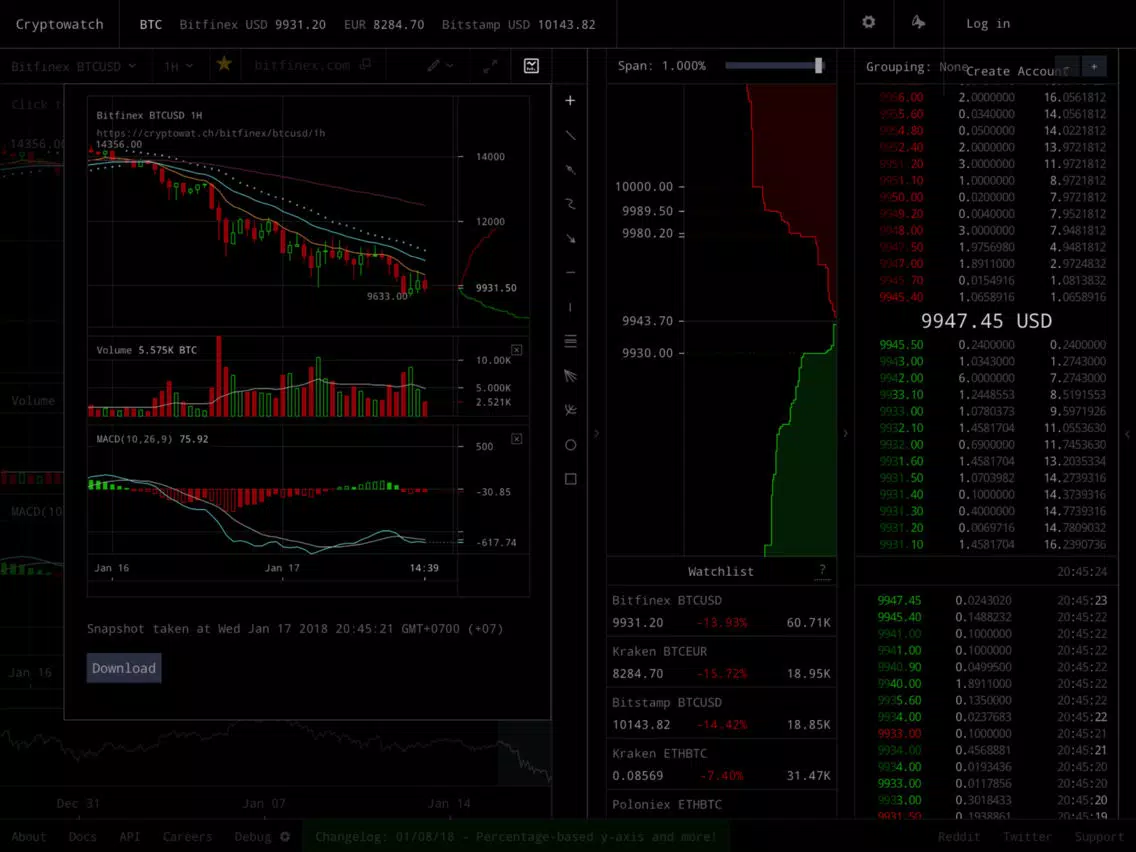1136x852 pixels.
Task: Open EUR 8284.70 ticker in top bar
Action: tap(384, 25)
